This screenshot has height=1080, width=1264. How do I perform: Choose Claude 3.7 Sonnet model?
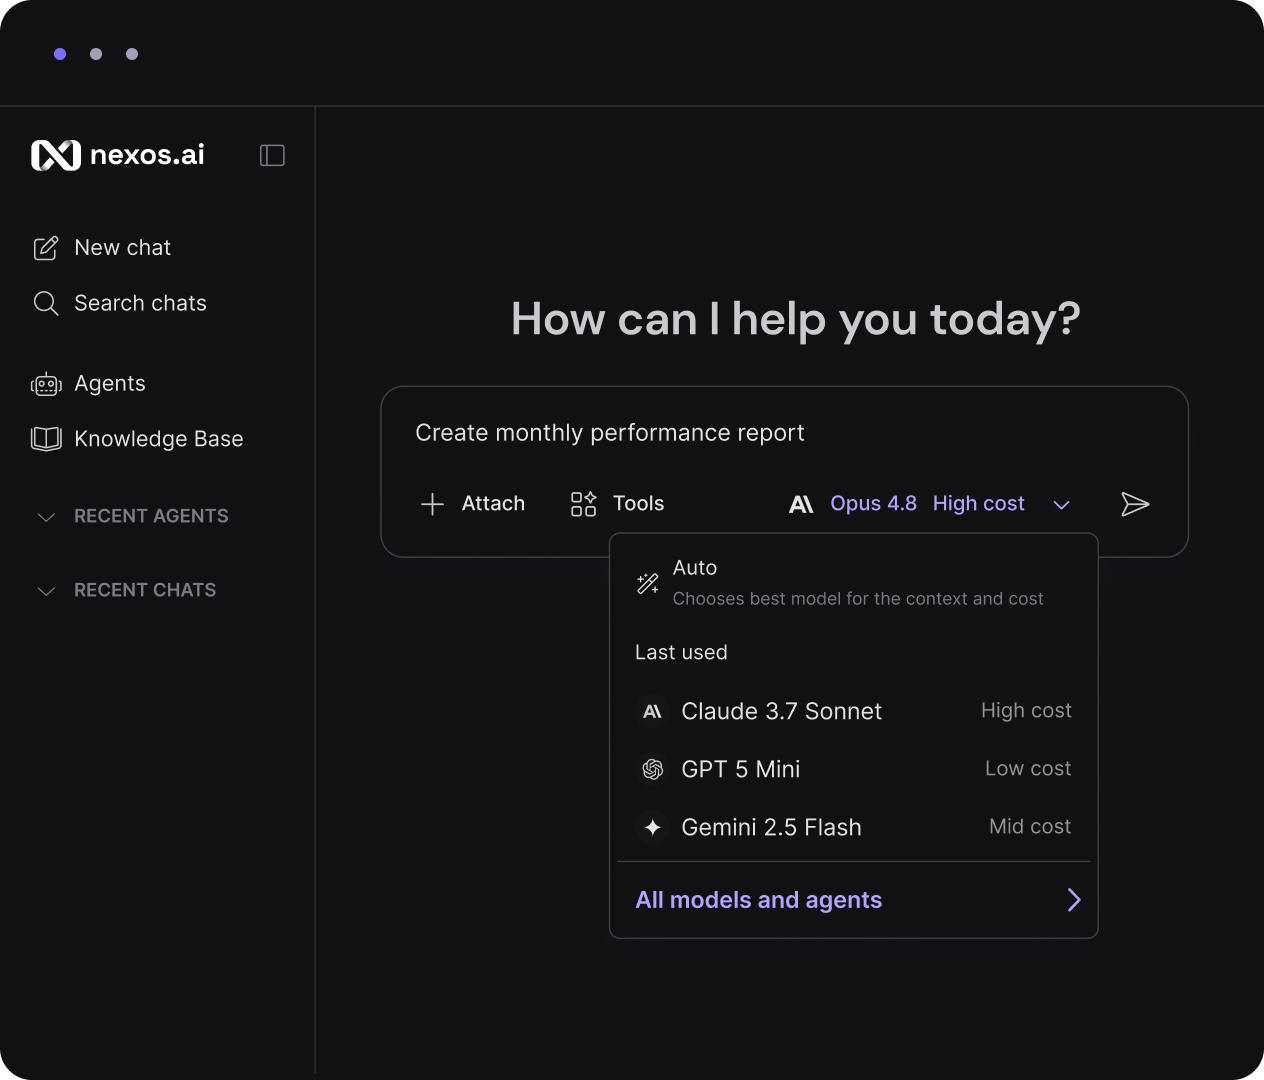pyautogui.click(x=854, y=711)
